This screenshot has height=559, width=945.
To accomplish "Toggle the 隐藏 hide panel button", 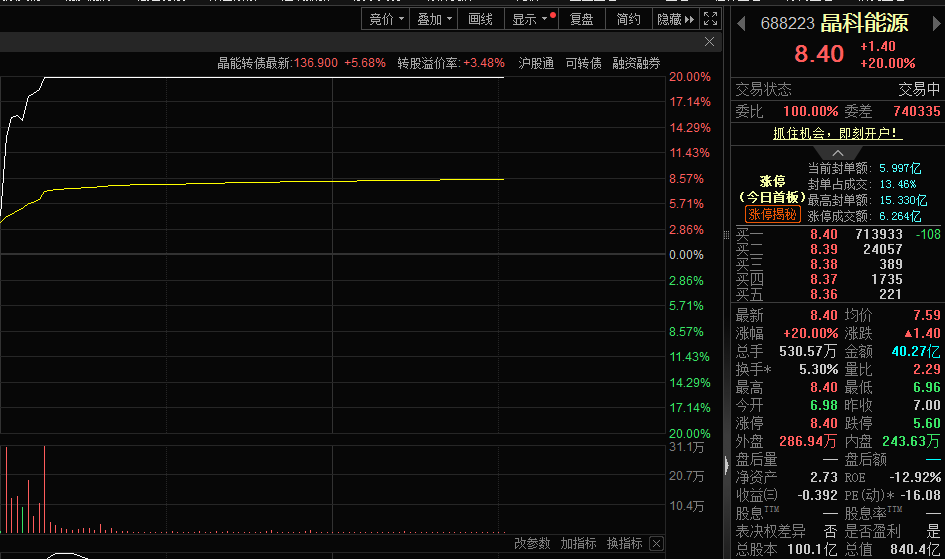I will coord(675,19).
